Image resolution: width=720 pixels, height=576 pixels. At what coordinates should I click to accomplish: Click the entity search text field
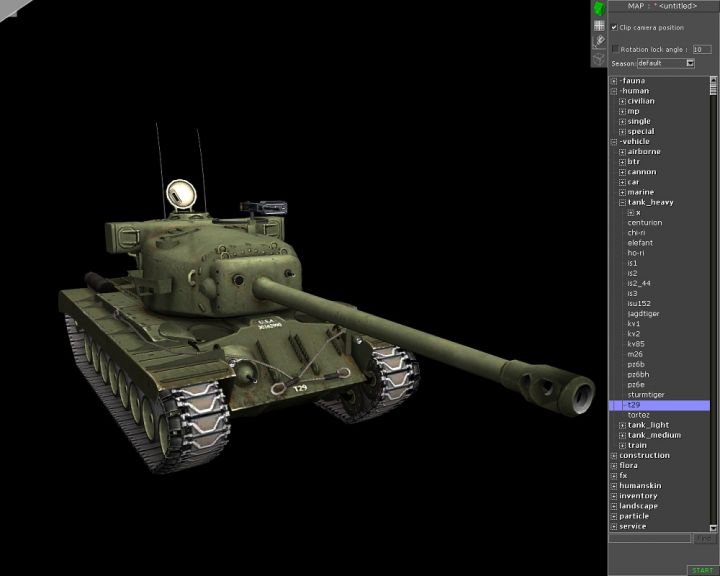coord(650,538)
